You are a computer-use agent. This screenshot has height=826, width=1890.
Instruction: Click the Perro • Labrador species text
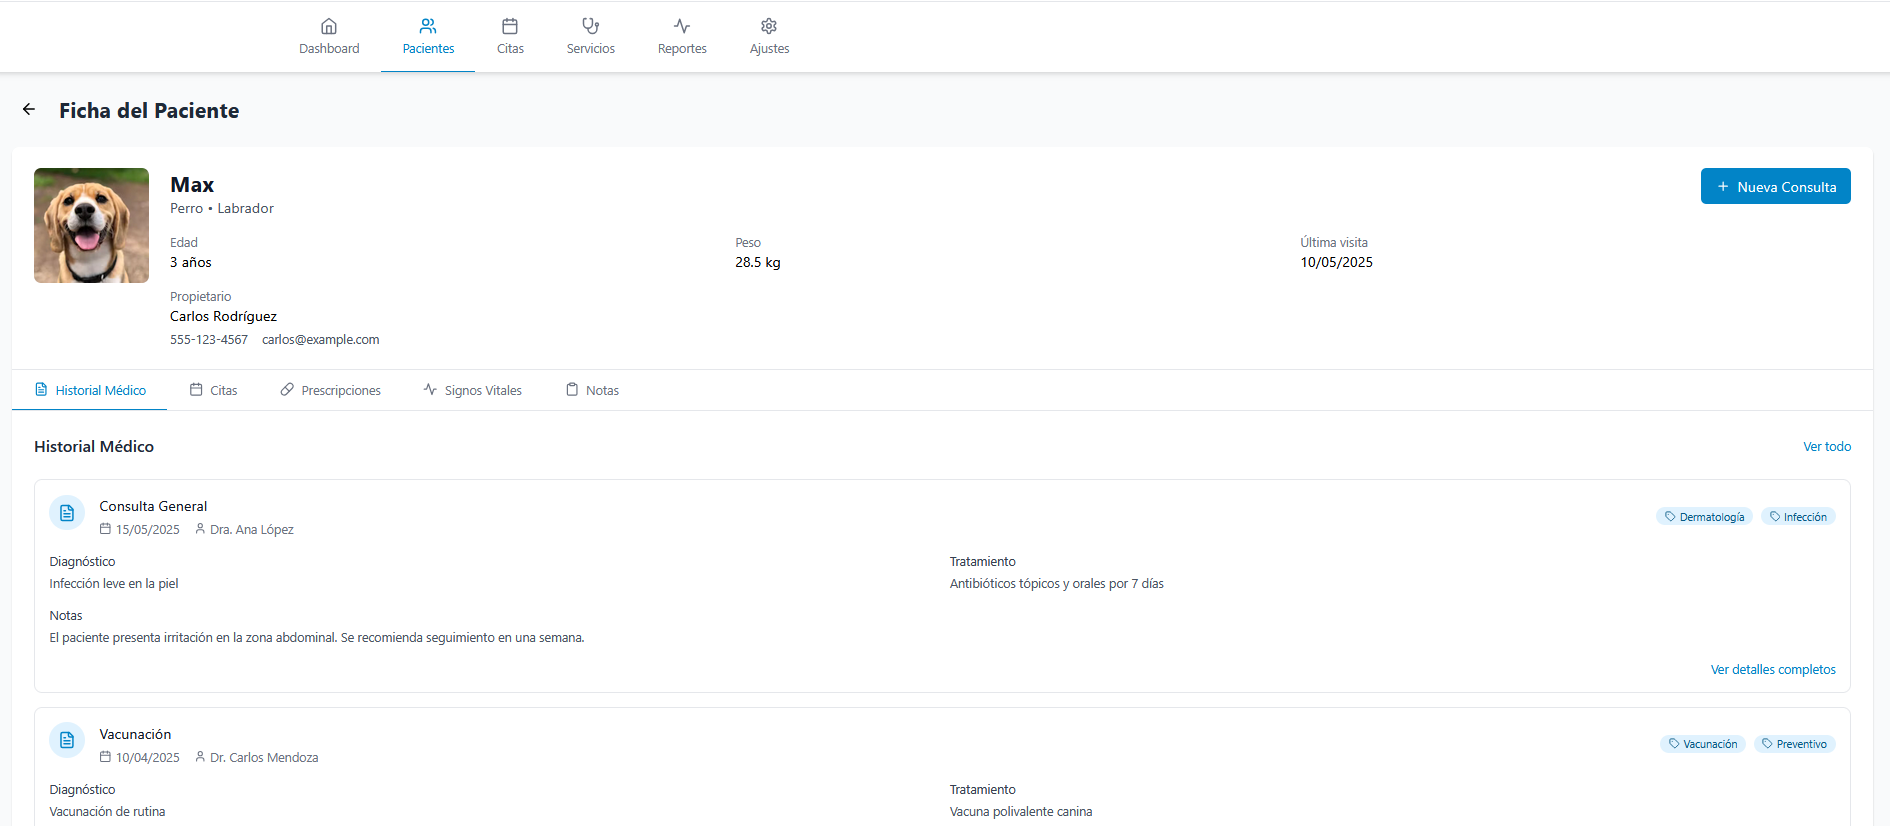[222, 208]
